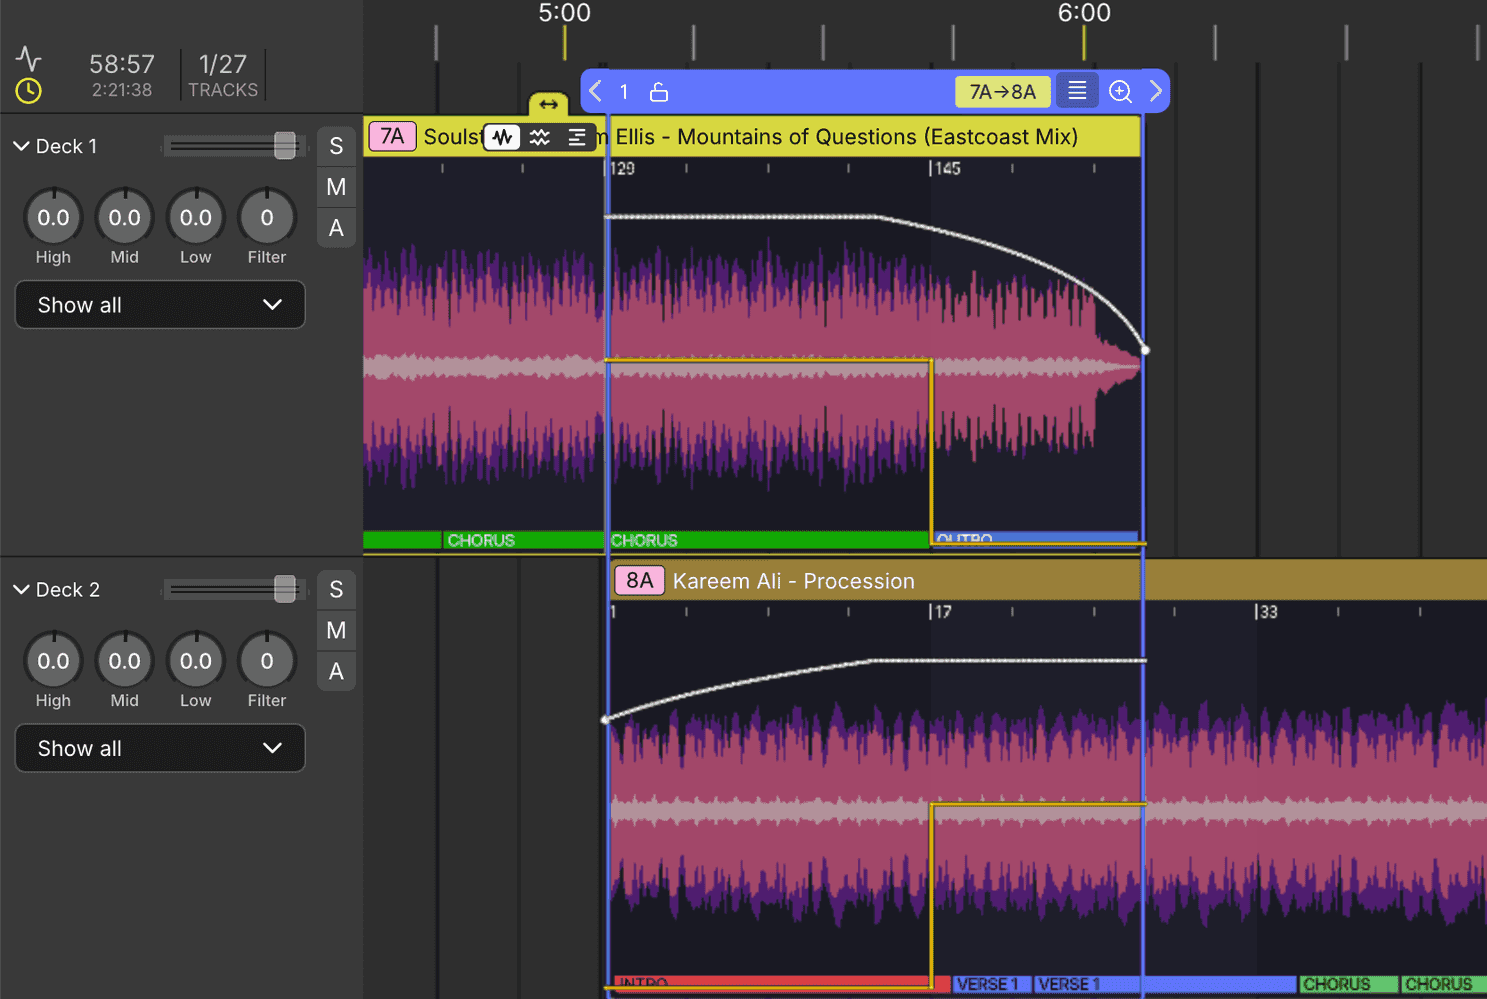Enable automation with Deck 1's A button
Screen dimensions: 1487x999
[336, 228]
